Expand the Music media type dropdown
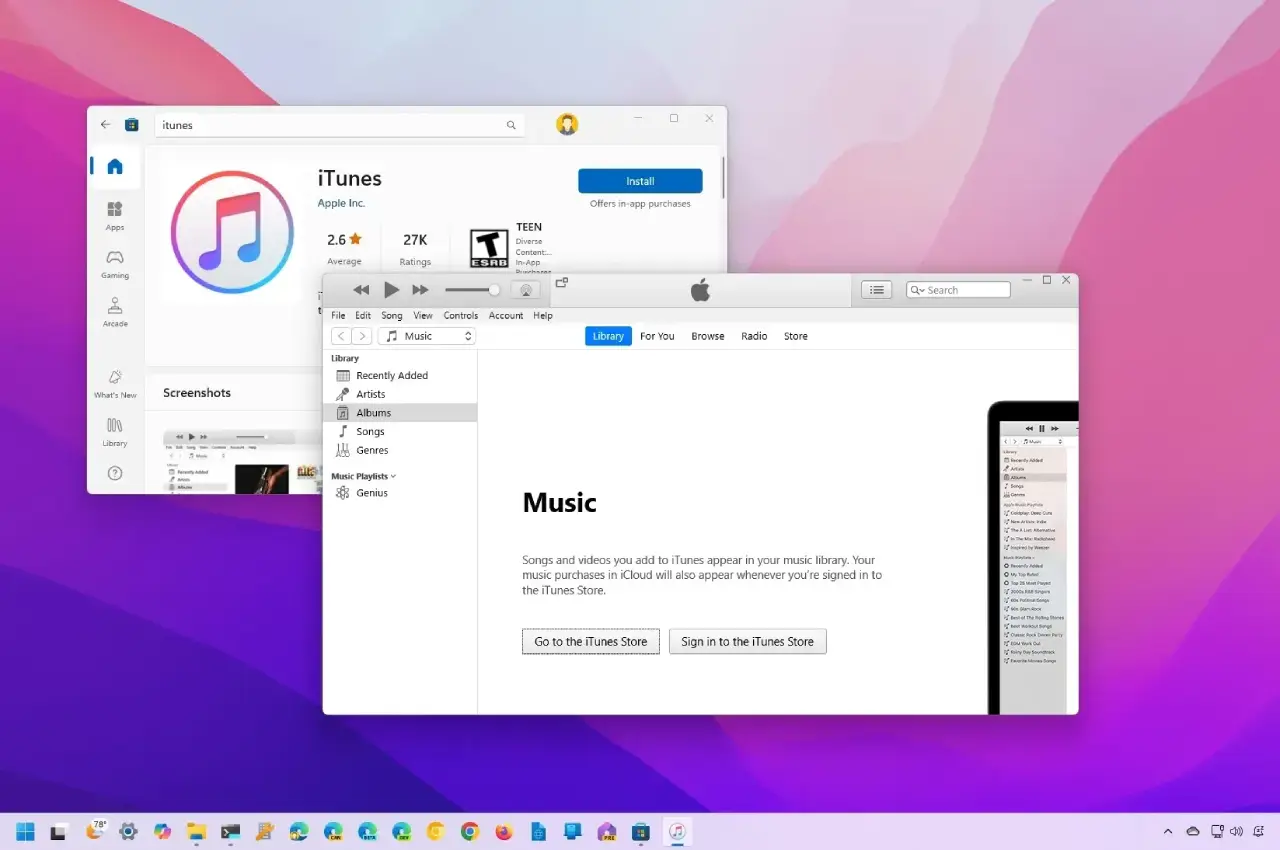This screenshot has width=1280, height=850. tap(427, 336)
